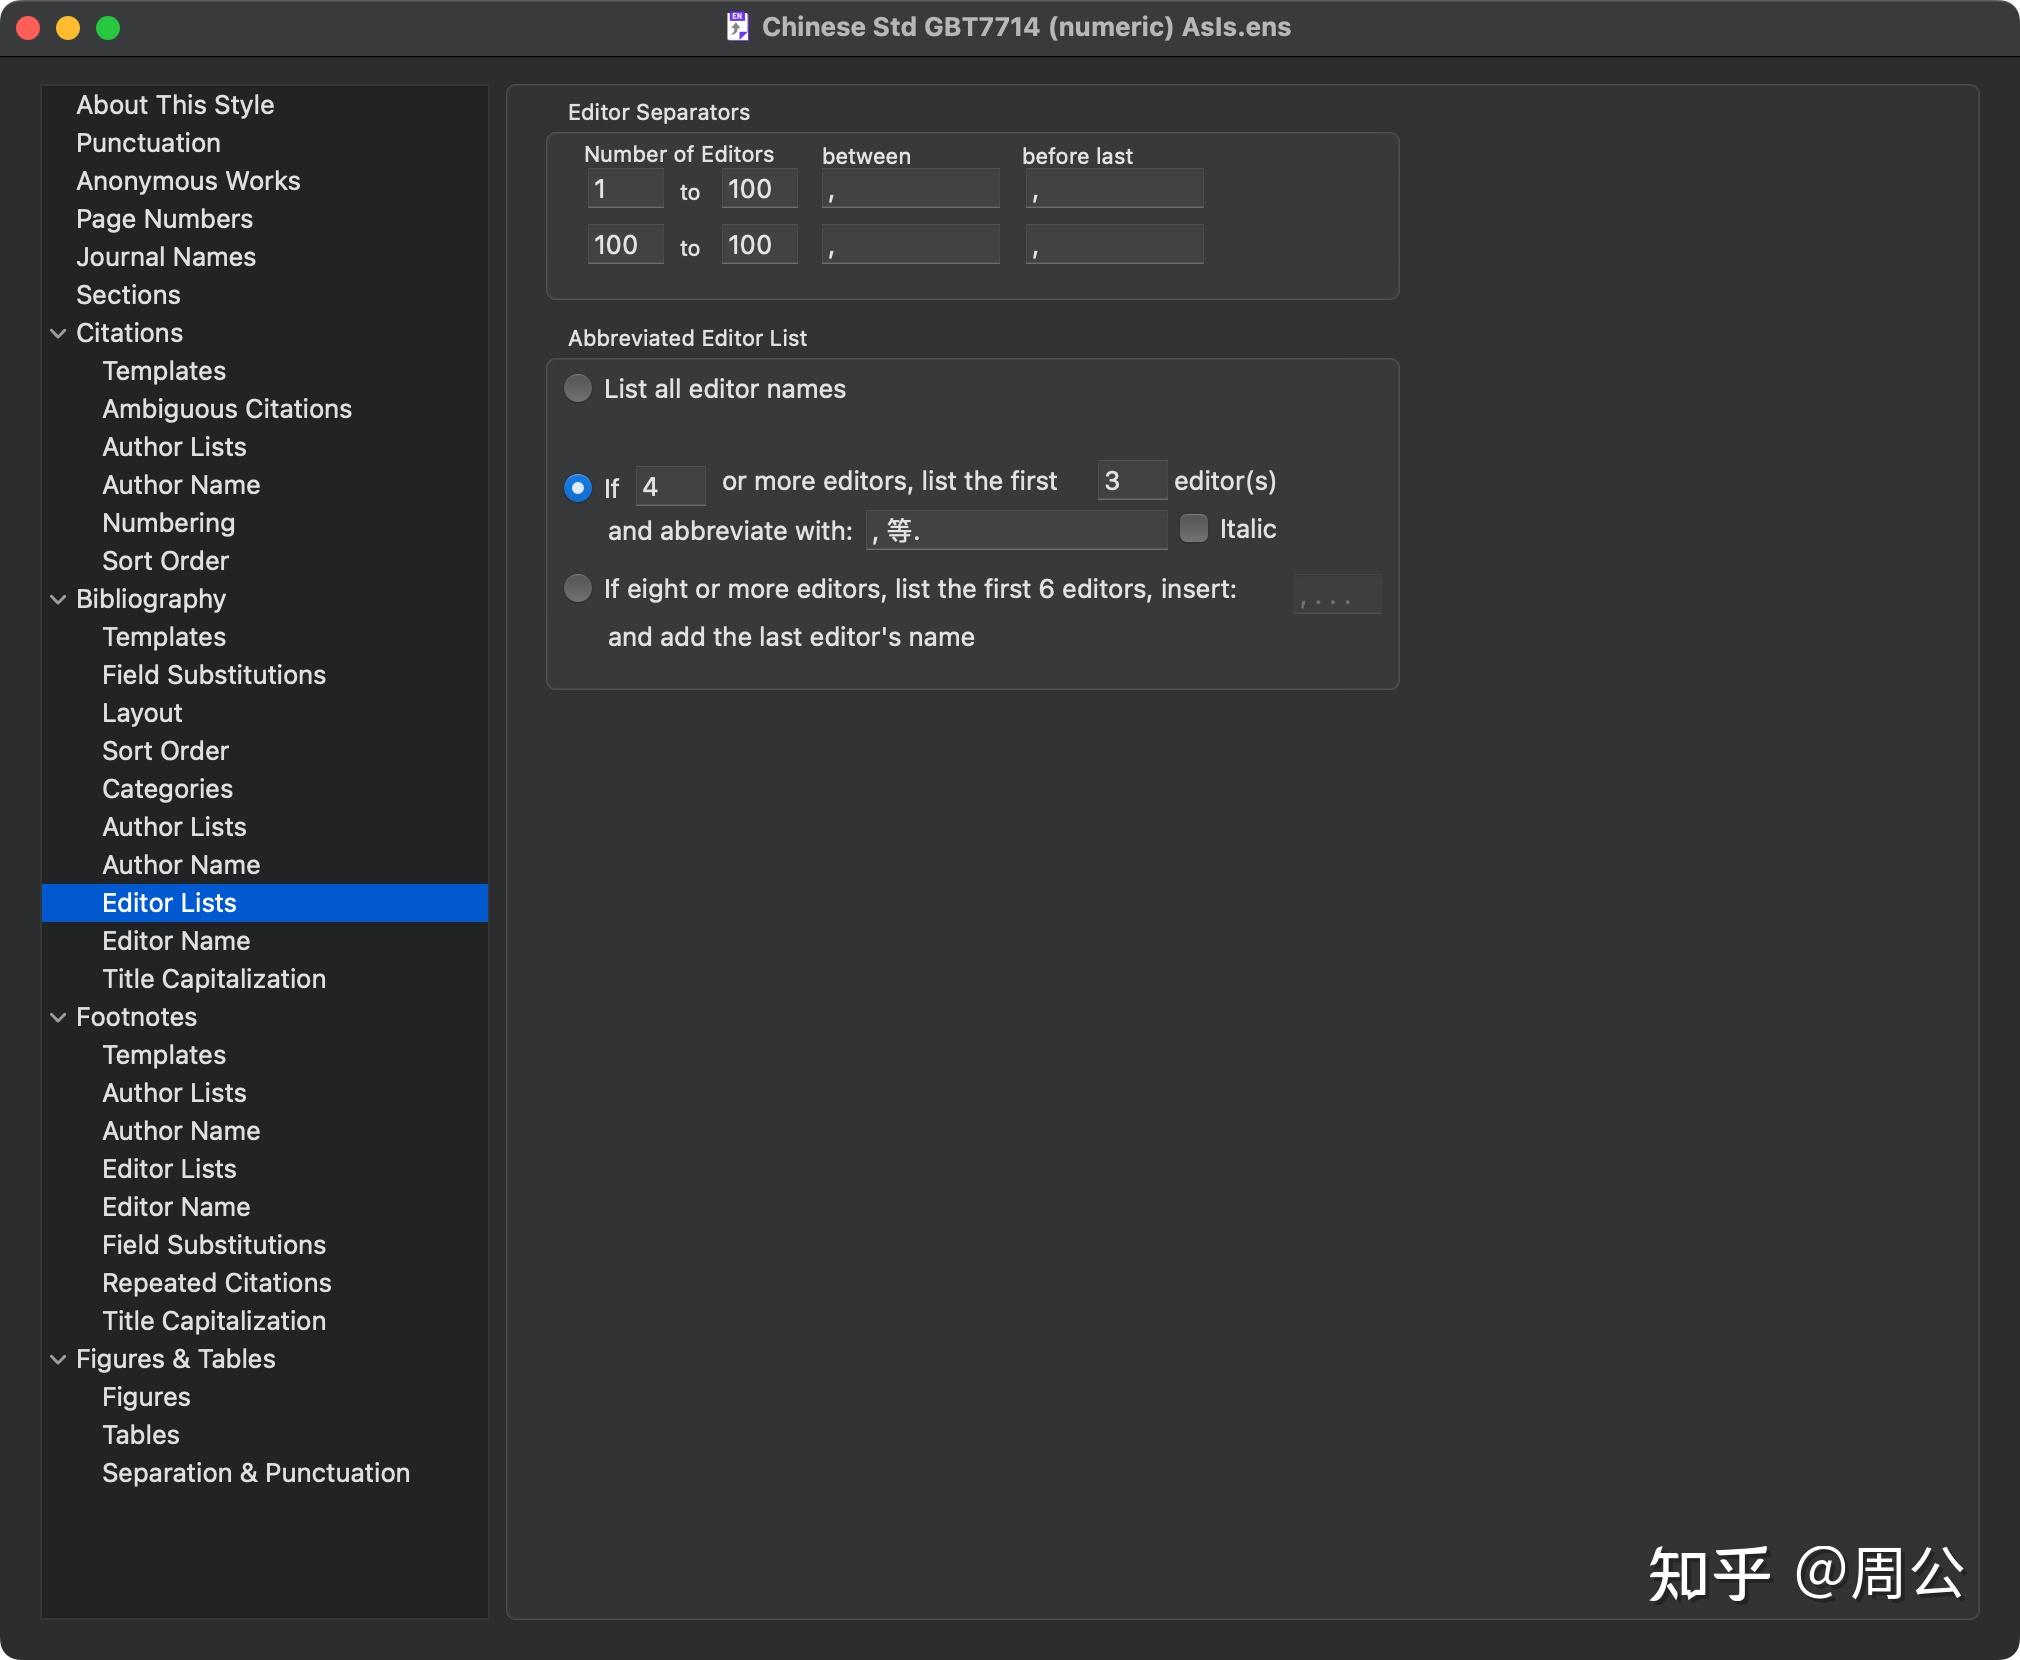Open Field Substitutions under Bibliography
This screenshot has height=1660, width=2020.
pyautogui.click(x=213, y=675)
